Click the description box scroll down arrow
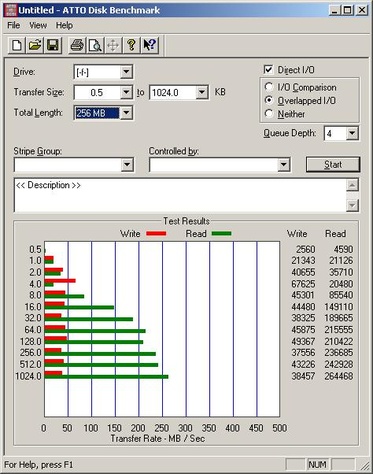The height and width of the screenshot is (474, 373). pyautogui.click(x=352, y=205)
